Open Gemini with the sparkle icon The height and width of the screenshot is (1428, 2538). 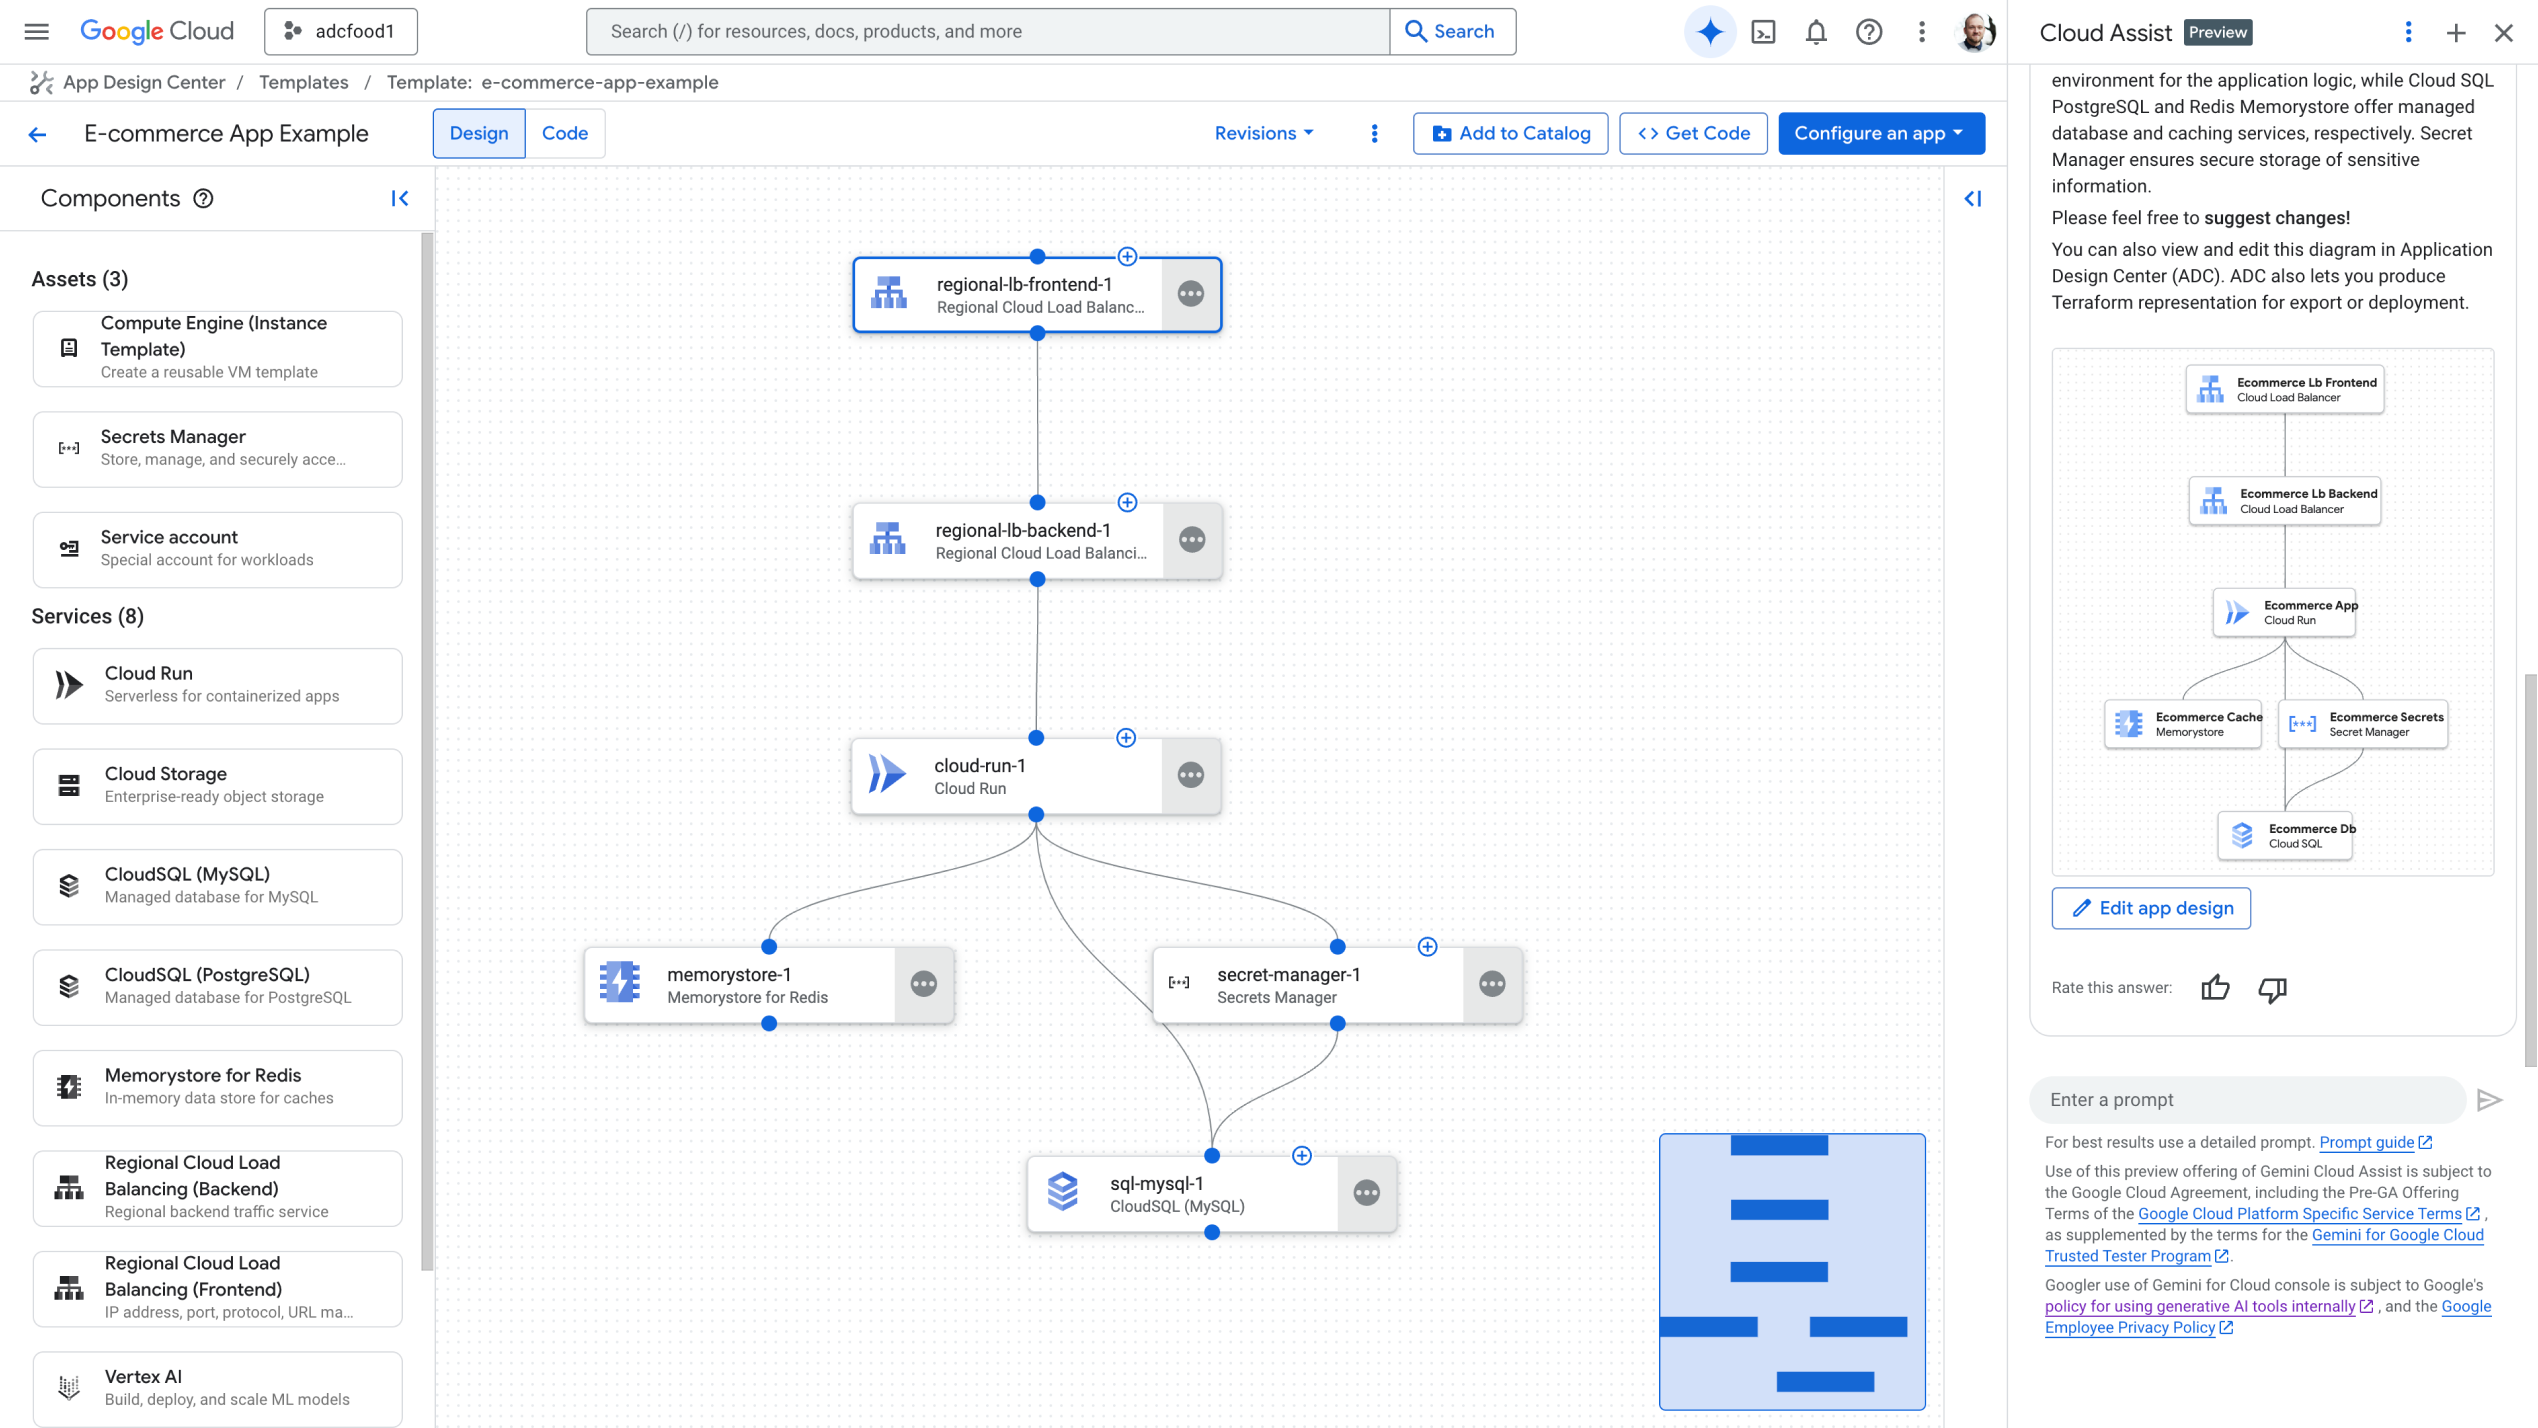tap(1709, 31)
